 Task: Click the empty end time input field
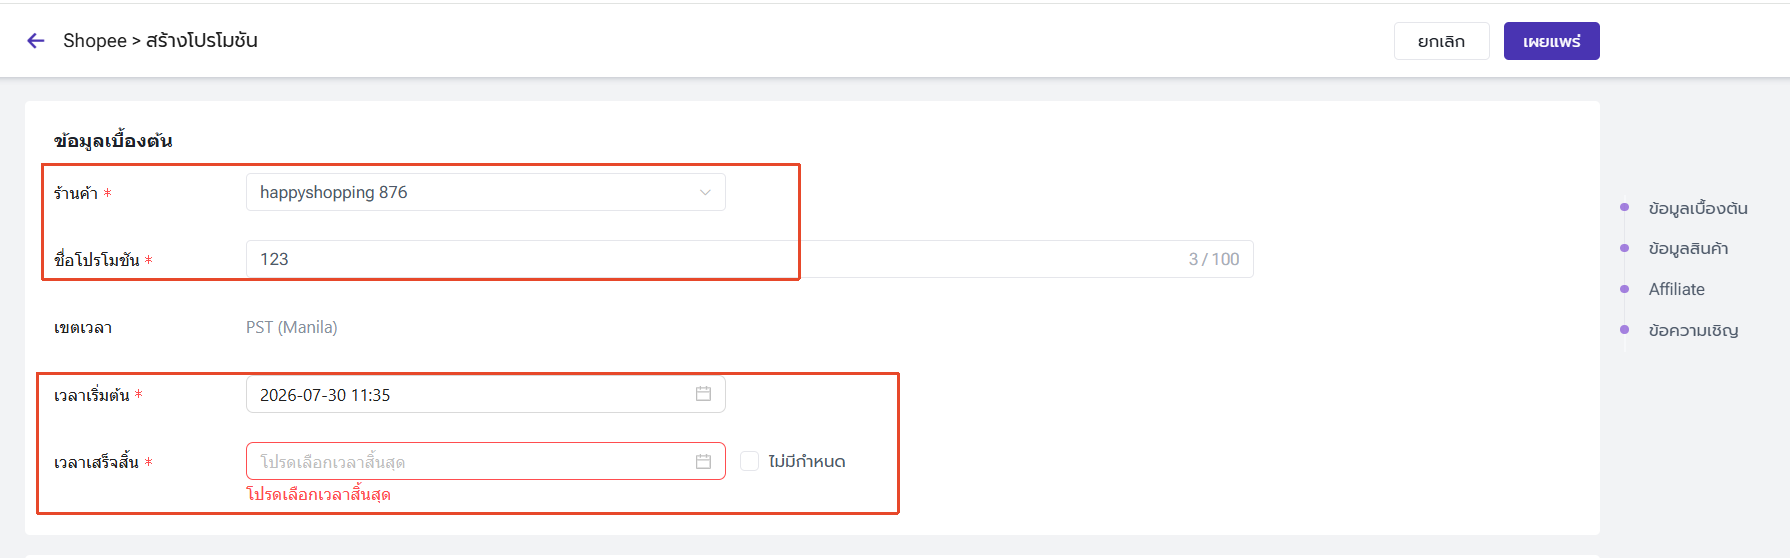pos(486,461)
